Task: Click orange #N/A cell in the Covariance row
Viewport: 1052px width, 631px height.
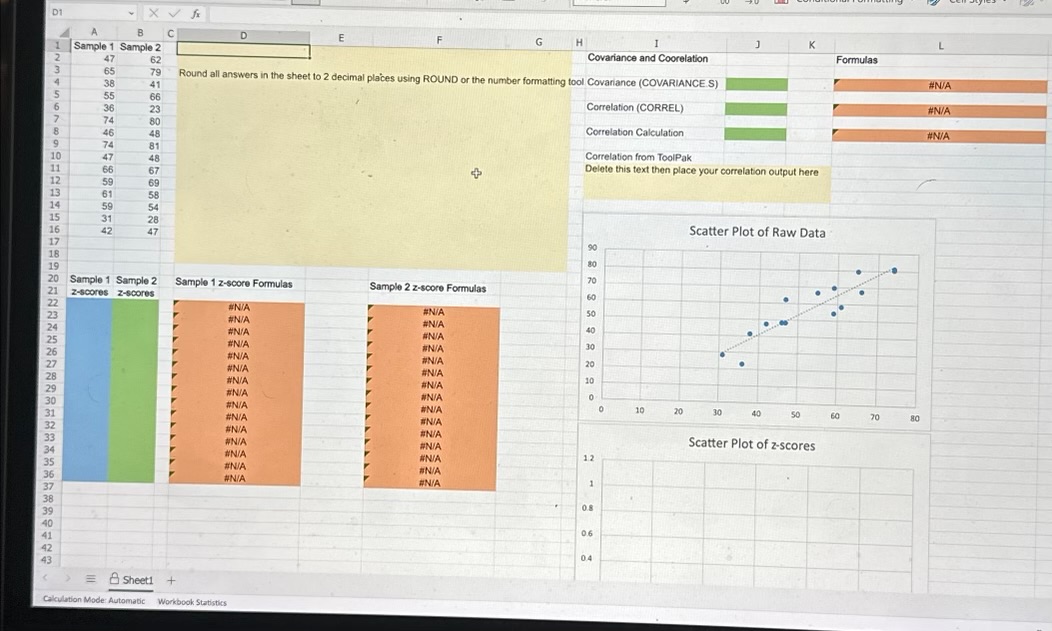Action: (x=939, y=86)
